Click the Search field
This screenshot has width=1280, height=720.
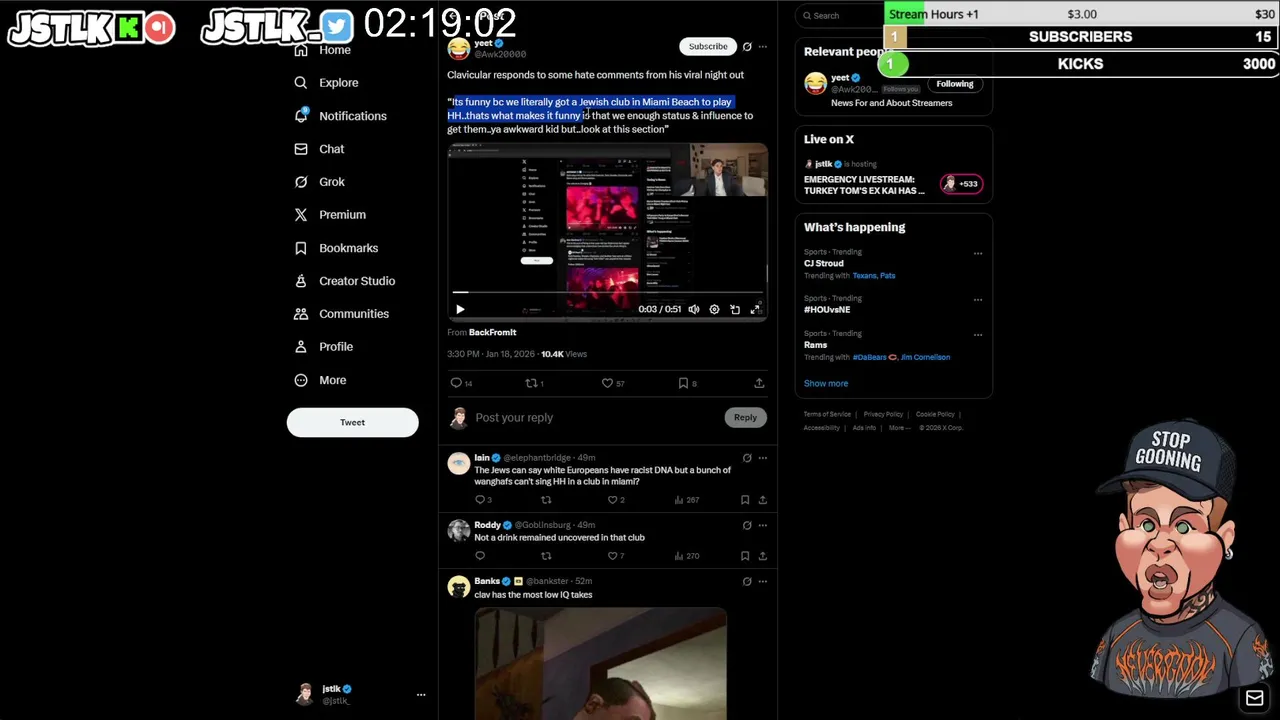point(840,15)
